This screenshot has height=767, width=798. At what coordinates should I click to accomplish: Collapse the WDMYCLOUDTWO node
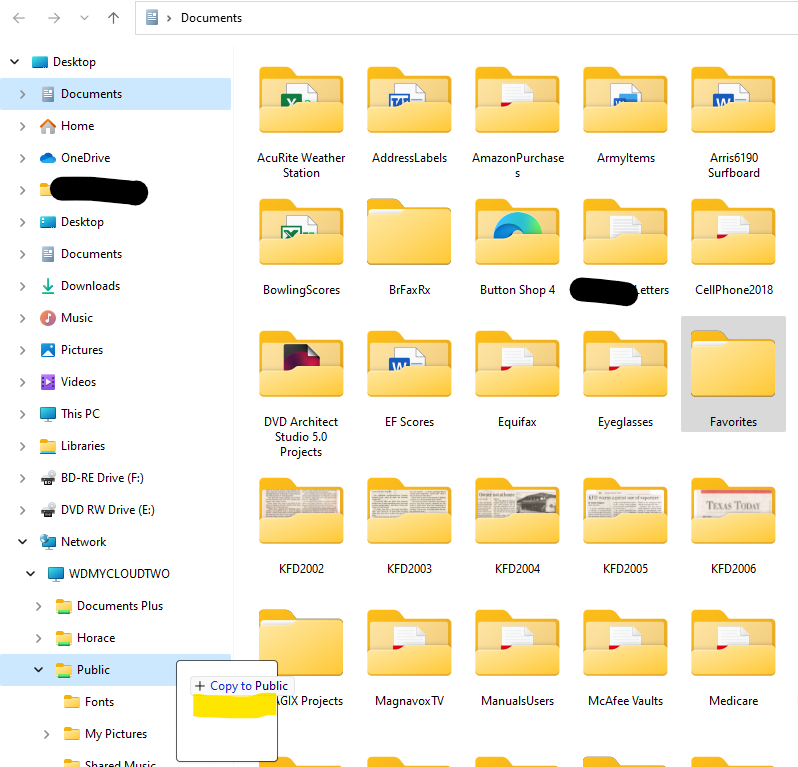31,574
